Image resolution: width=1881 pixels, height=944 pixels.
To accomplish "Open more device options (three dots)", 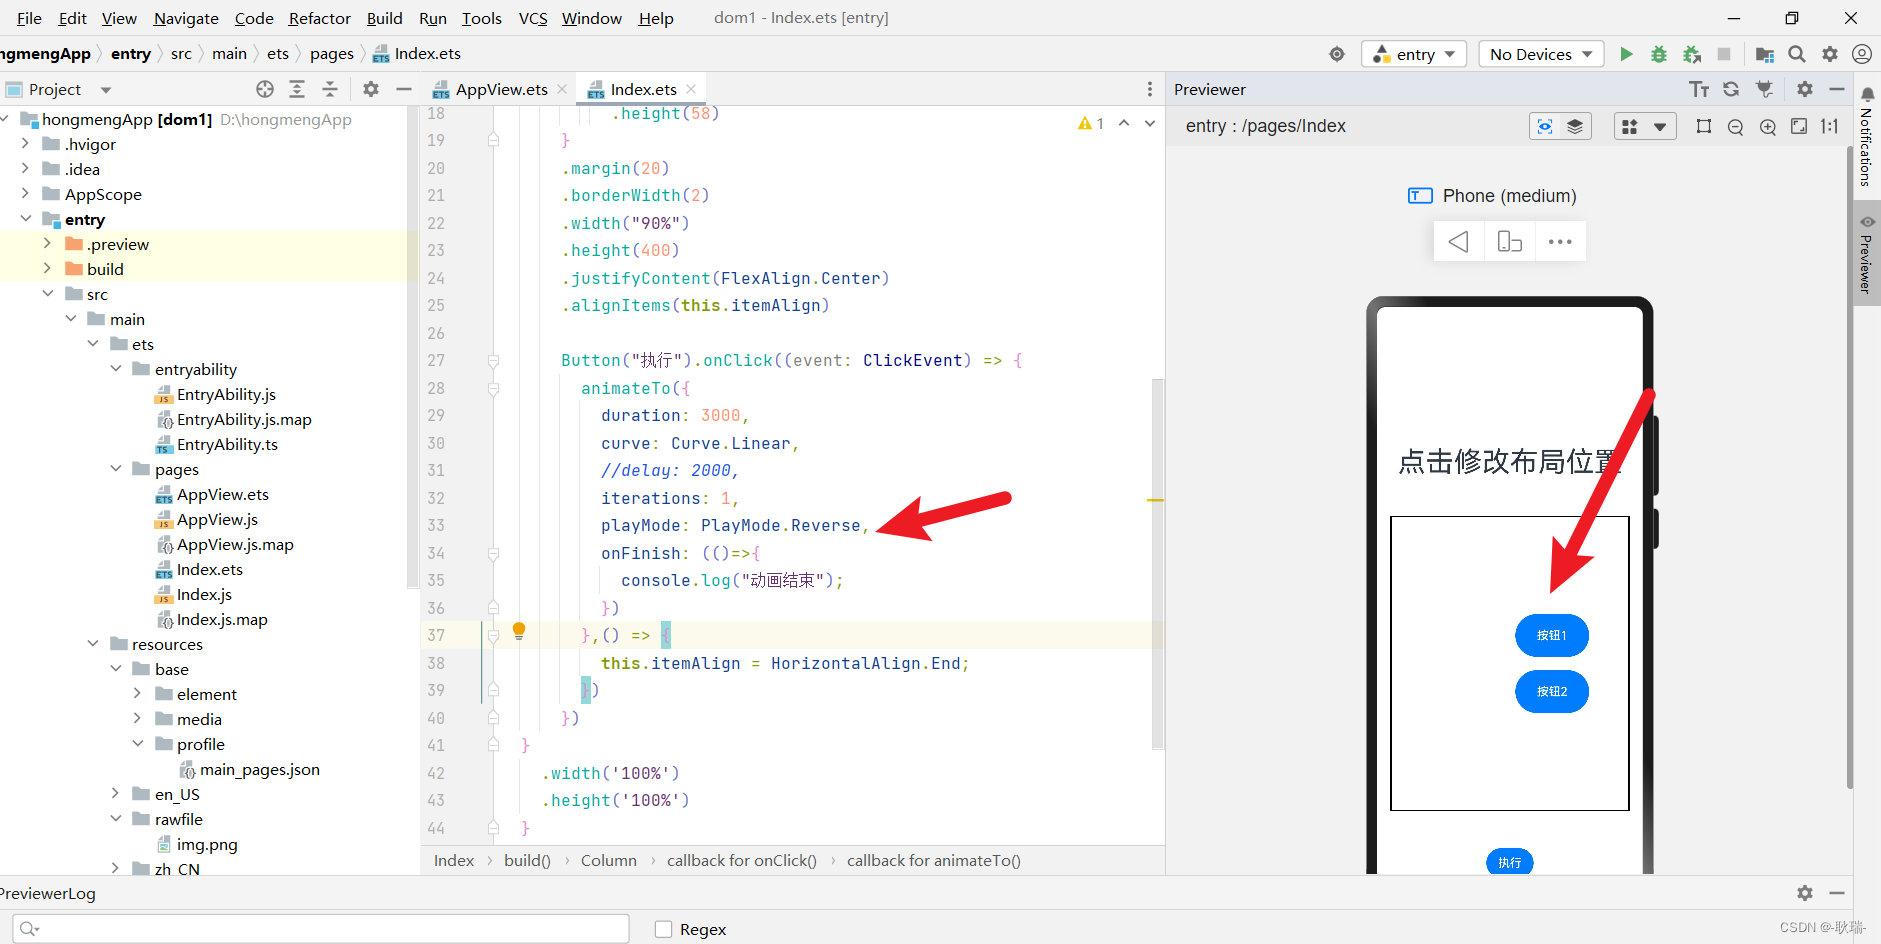I will (x=1560, y=242).
